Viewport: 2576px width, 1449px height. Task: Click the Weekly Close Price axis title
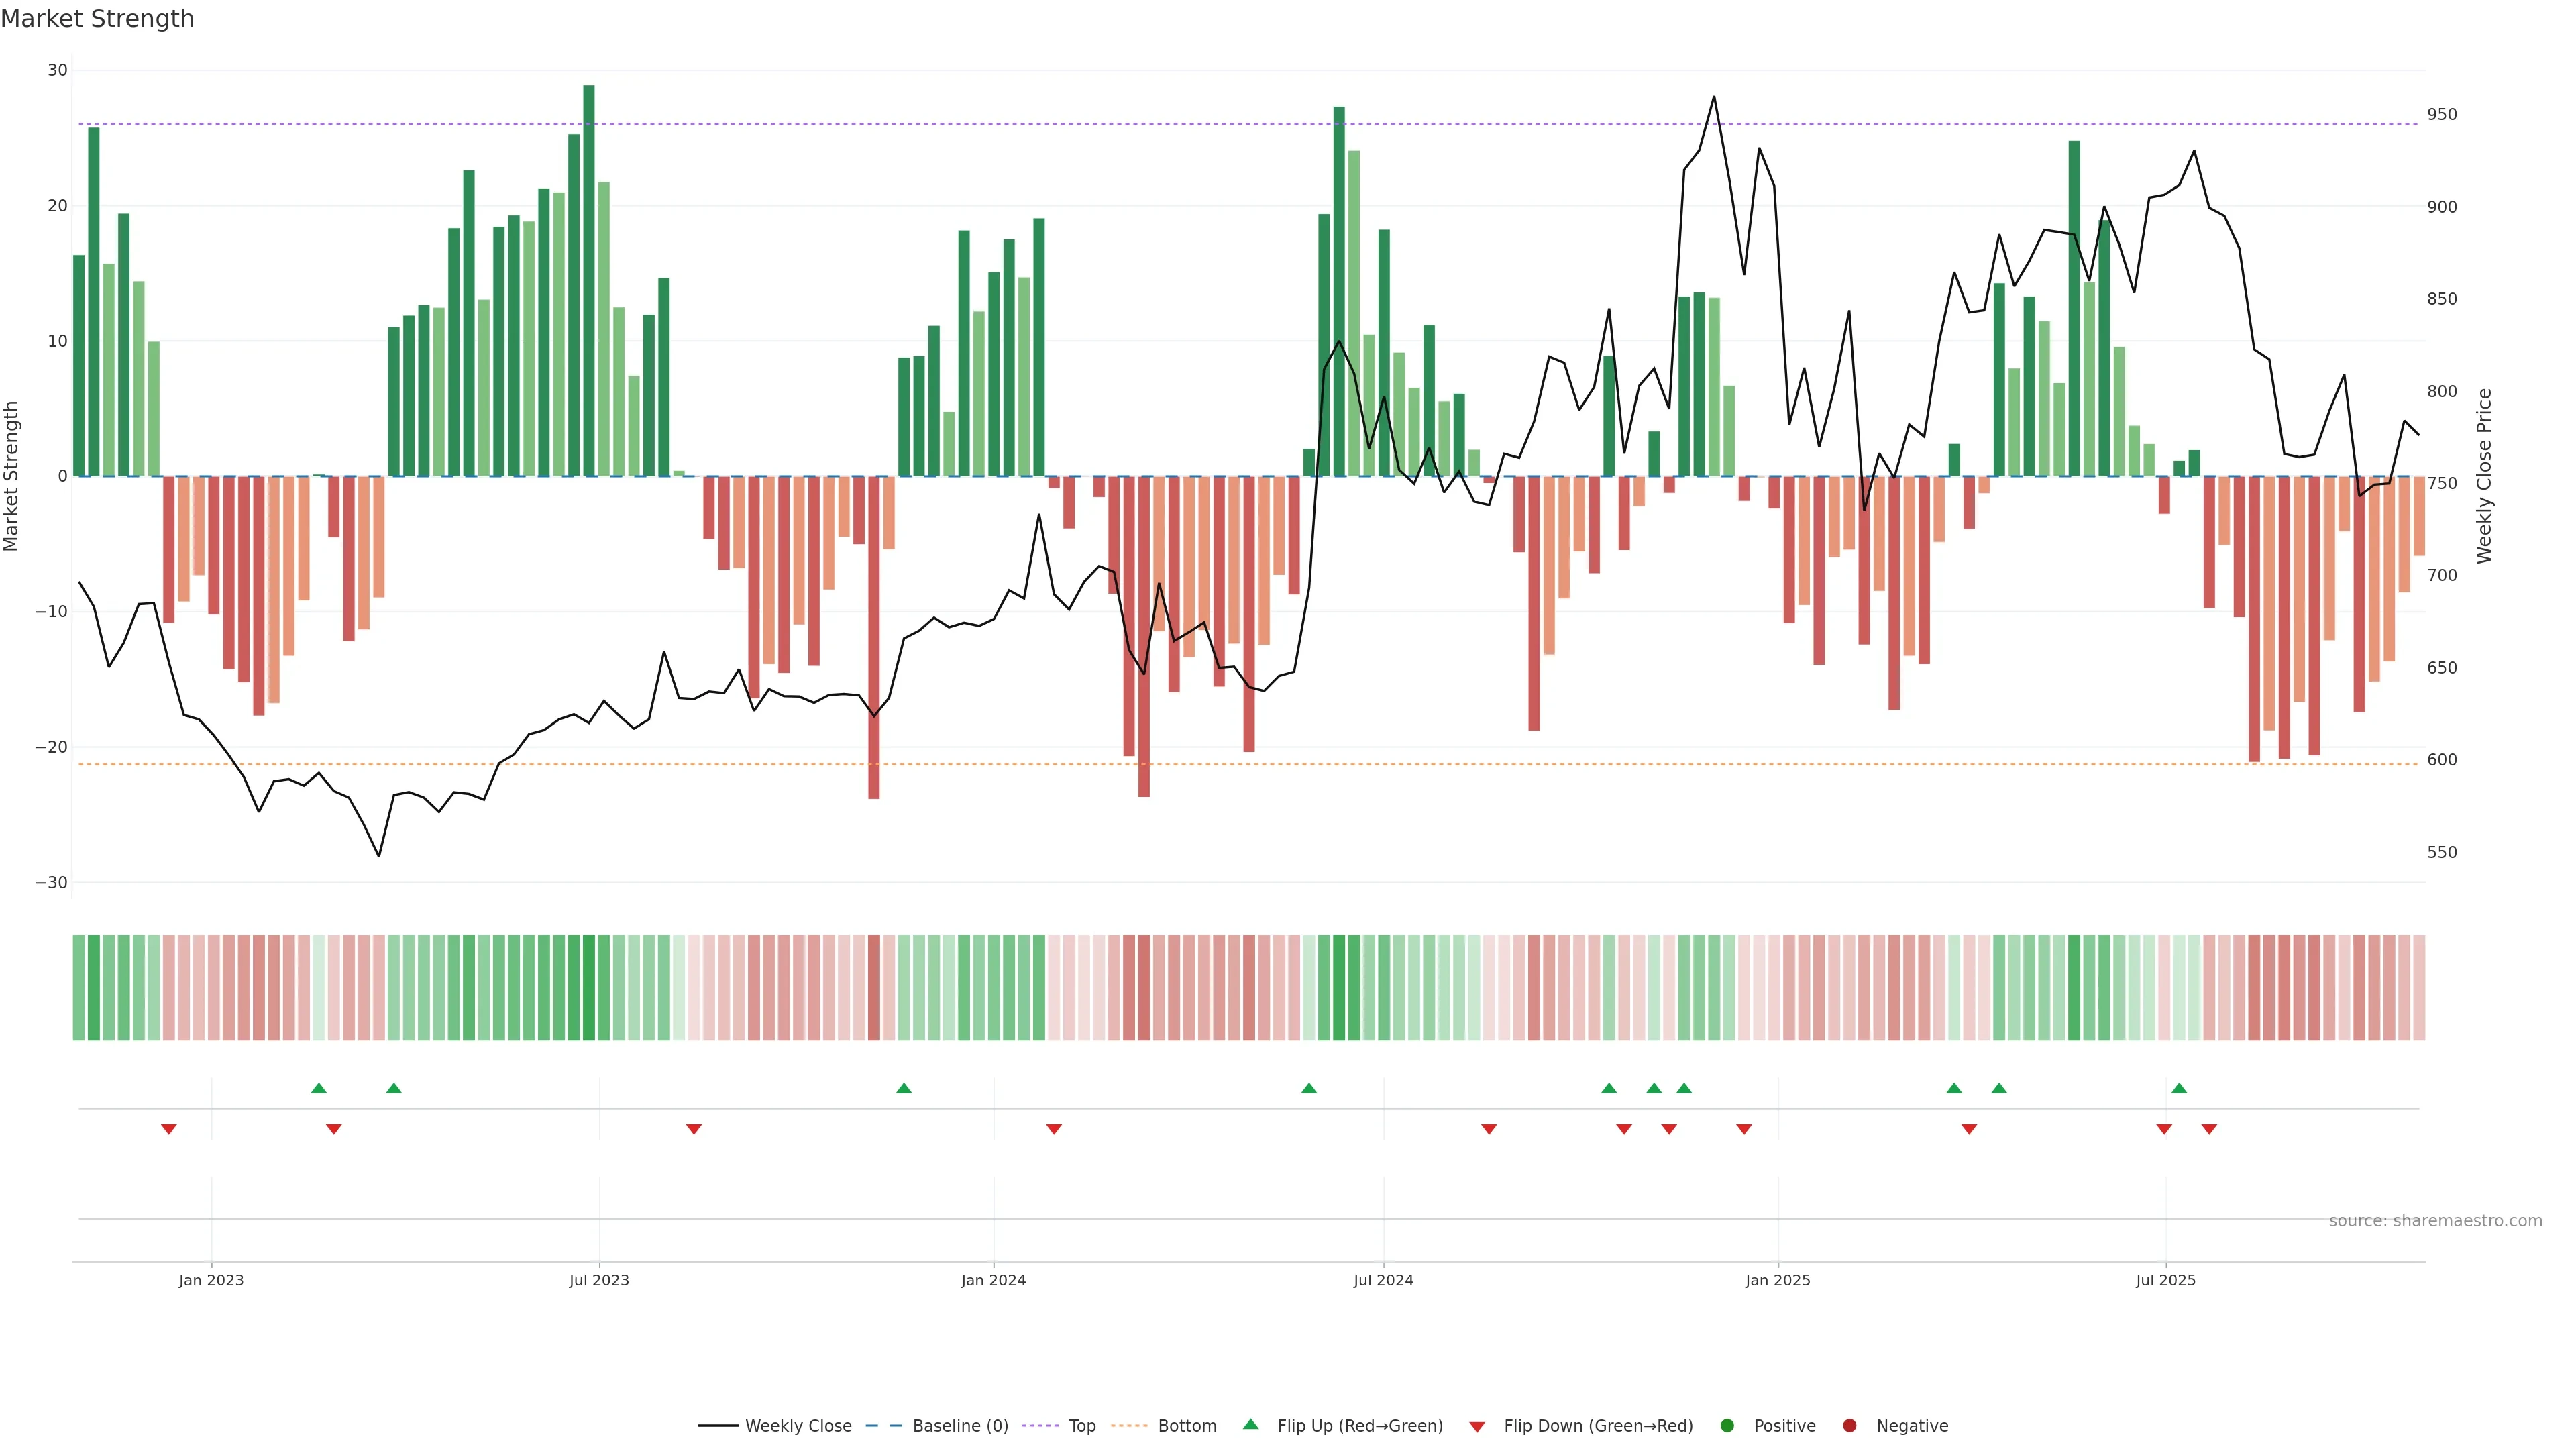tap(2484, 476)
